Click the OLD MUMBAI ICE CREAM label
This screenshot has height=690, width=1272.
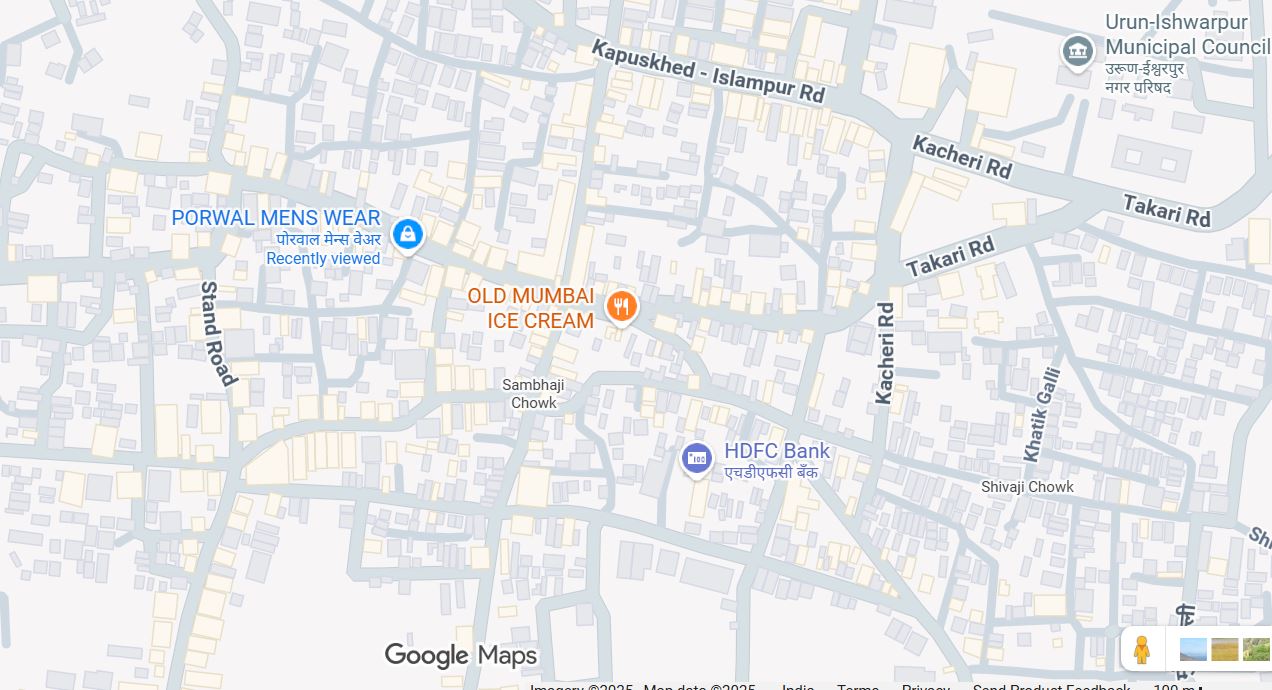(531, 309)
